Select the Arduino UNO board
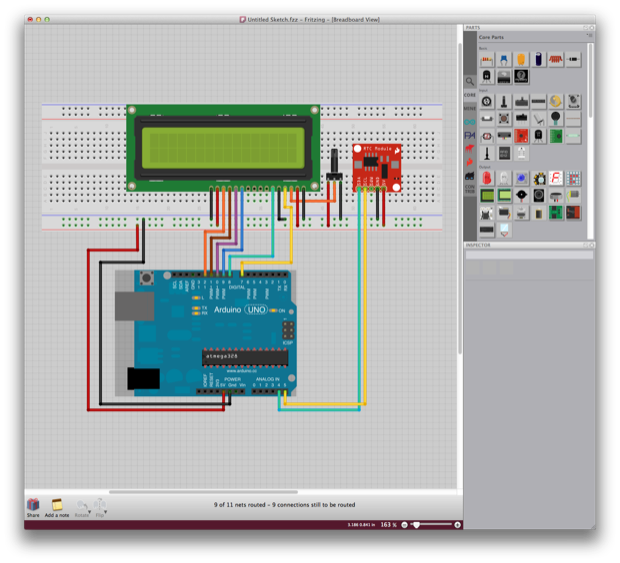 coord(206,333)
